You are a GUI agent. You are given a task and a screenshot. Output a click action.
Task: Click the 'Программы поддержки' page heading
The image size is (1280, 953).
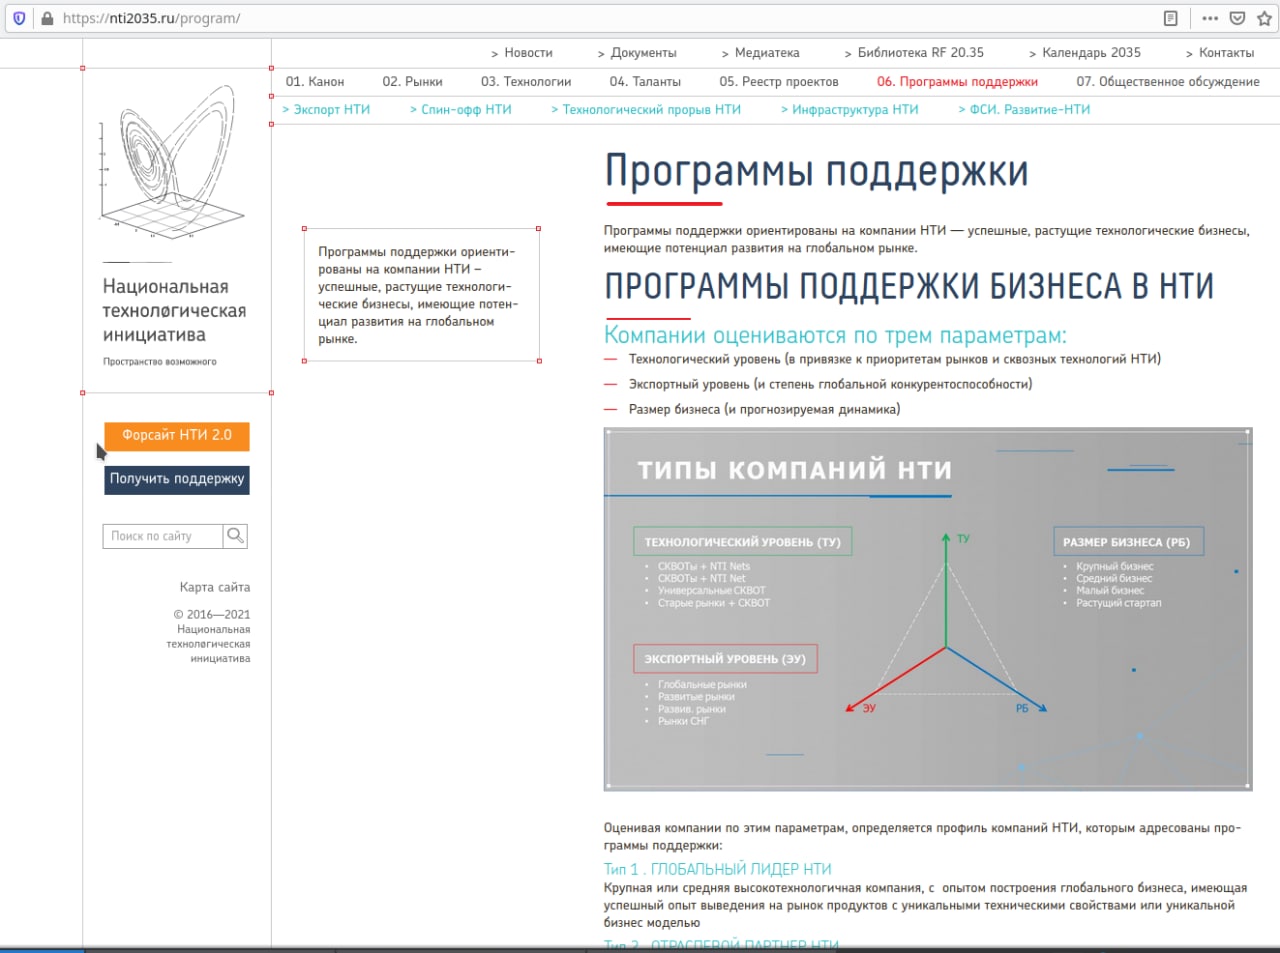(x=816, y=171)
